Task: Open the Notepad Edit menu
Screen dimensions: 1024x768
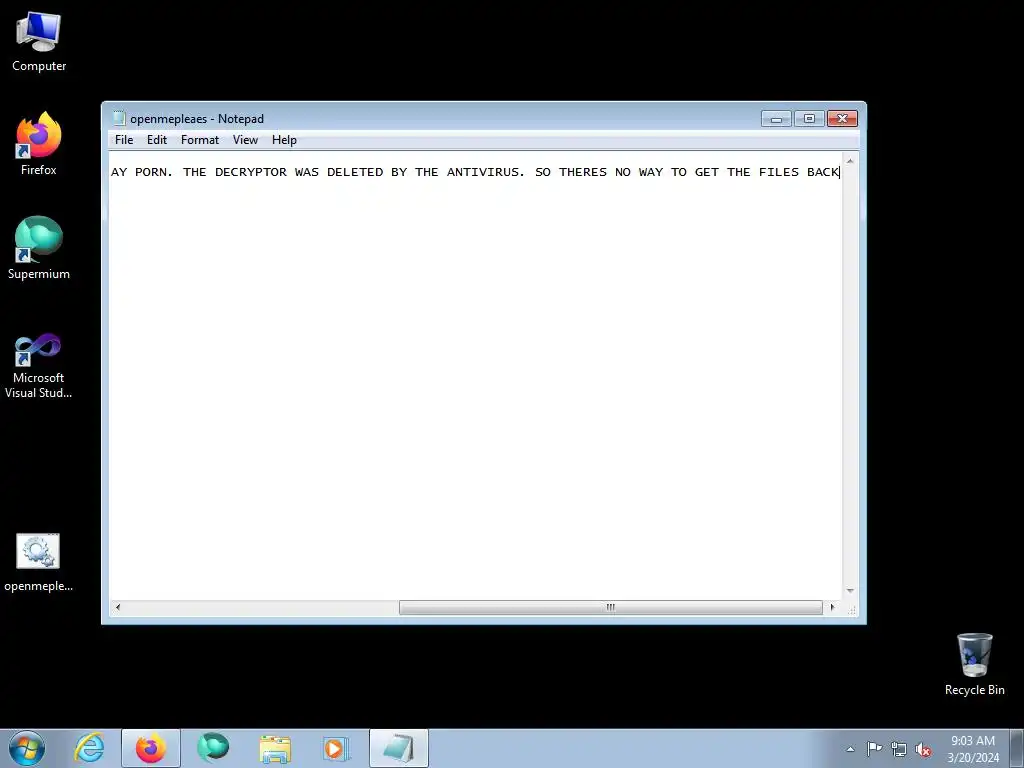Action: 157,140
